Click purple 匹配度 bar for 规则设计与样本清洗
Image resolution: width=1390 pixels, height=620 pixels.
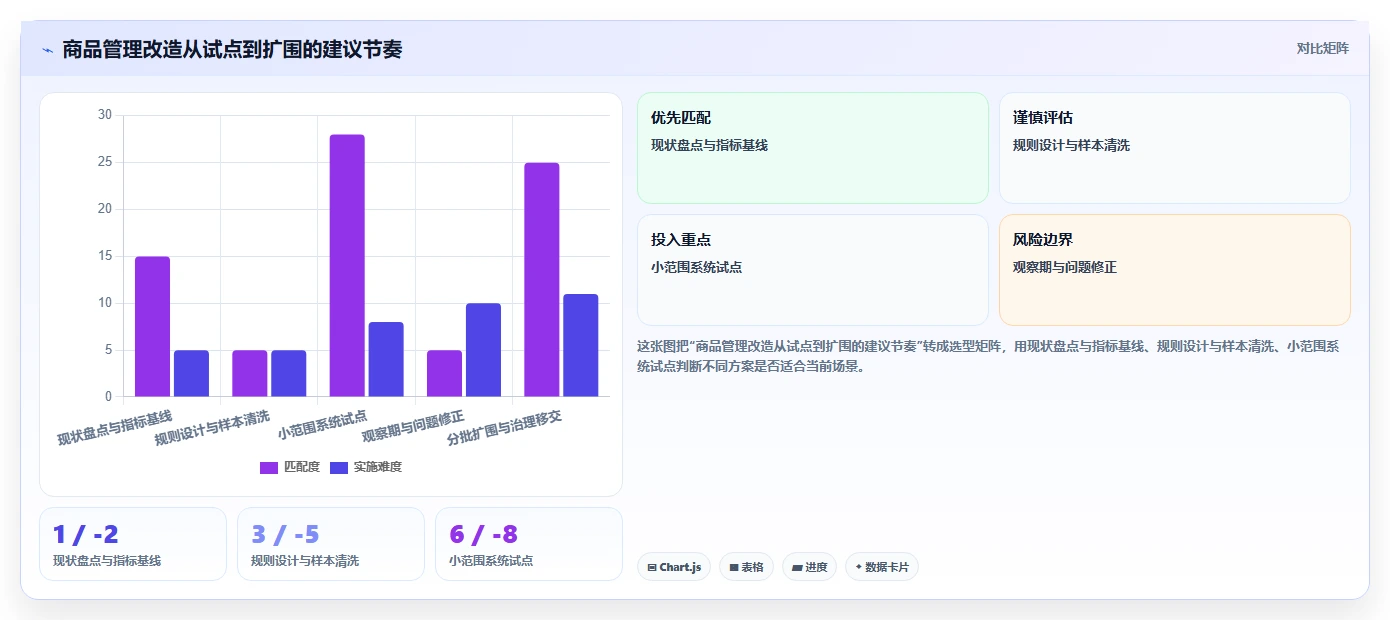(250, 374)
